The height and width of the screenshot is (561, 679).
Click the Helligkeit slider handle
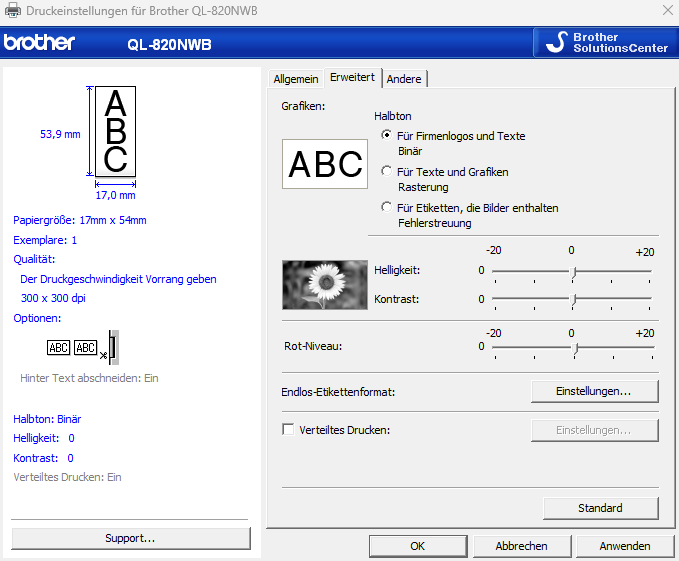573,271
